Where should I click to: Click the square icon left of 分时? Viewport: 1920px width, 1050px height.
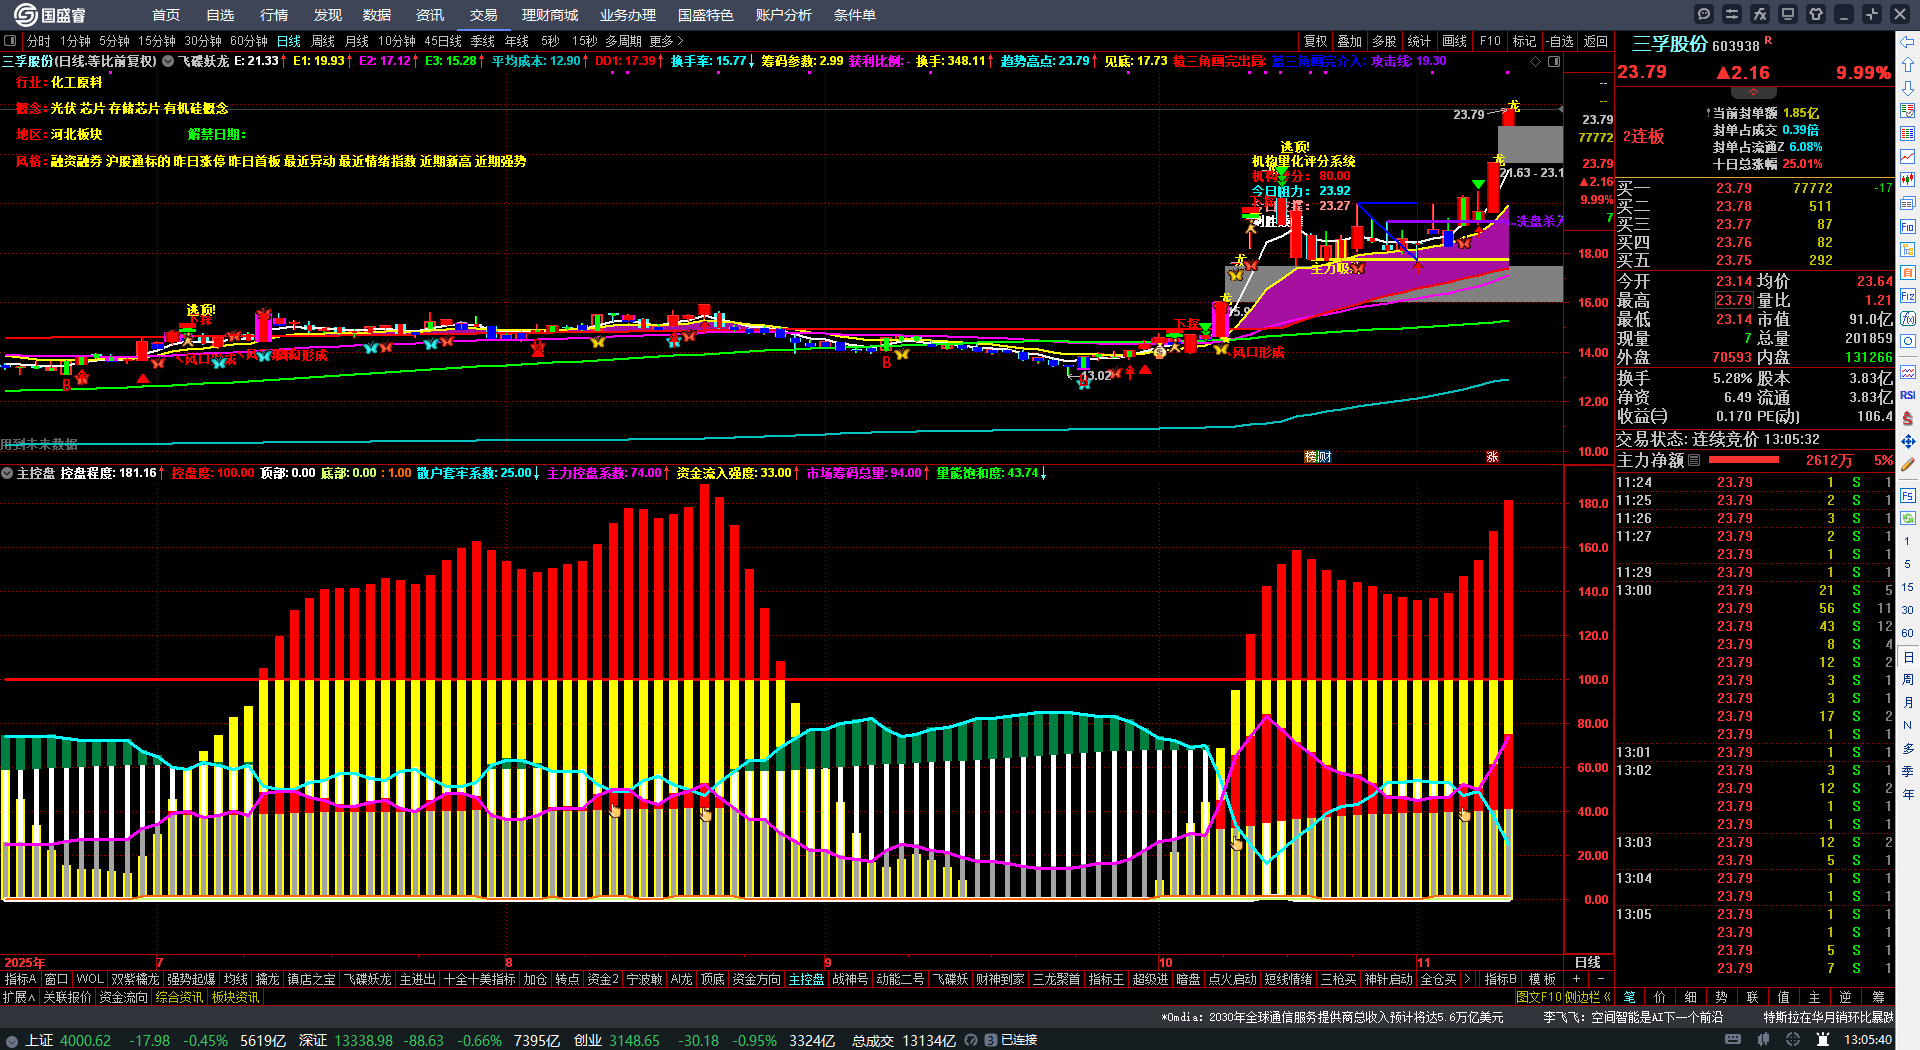[x=10, y=41]
